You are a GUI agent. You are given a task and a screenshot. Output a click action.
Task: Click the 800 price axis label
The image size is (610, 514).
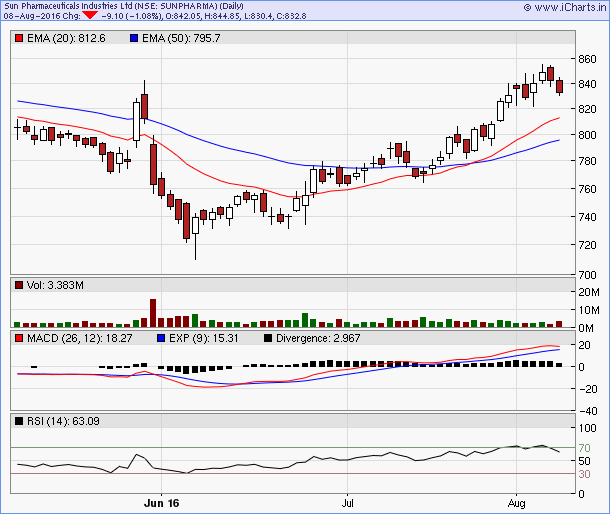click(x=587, y=135)
